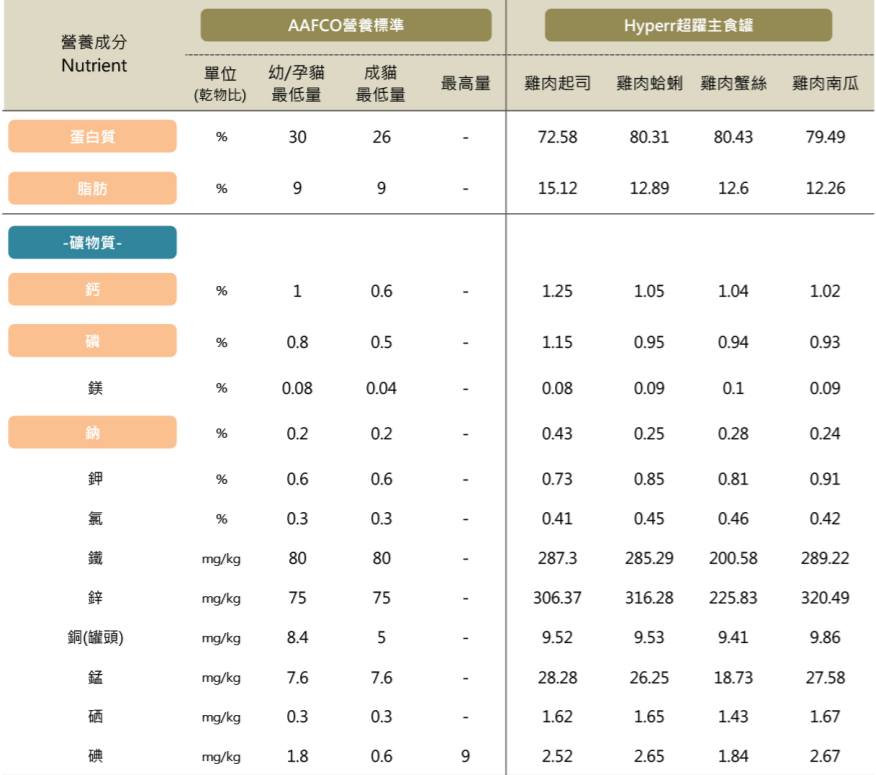
Task: Select the 鉀 row label
Action: (95, 479)
